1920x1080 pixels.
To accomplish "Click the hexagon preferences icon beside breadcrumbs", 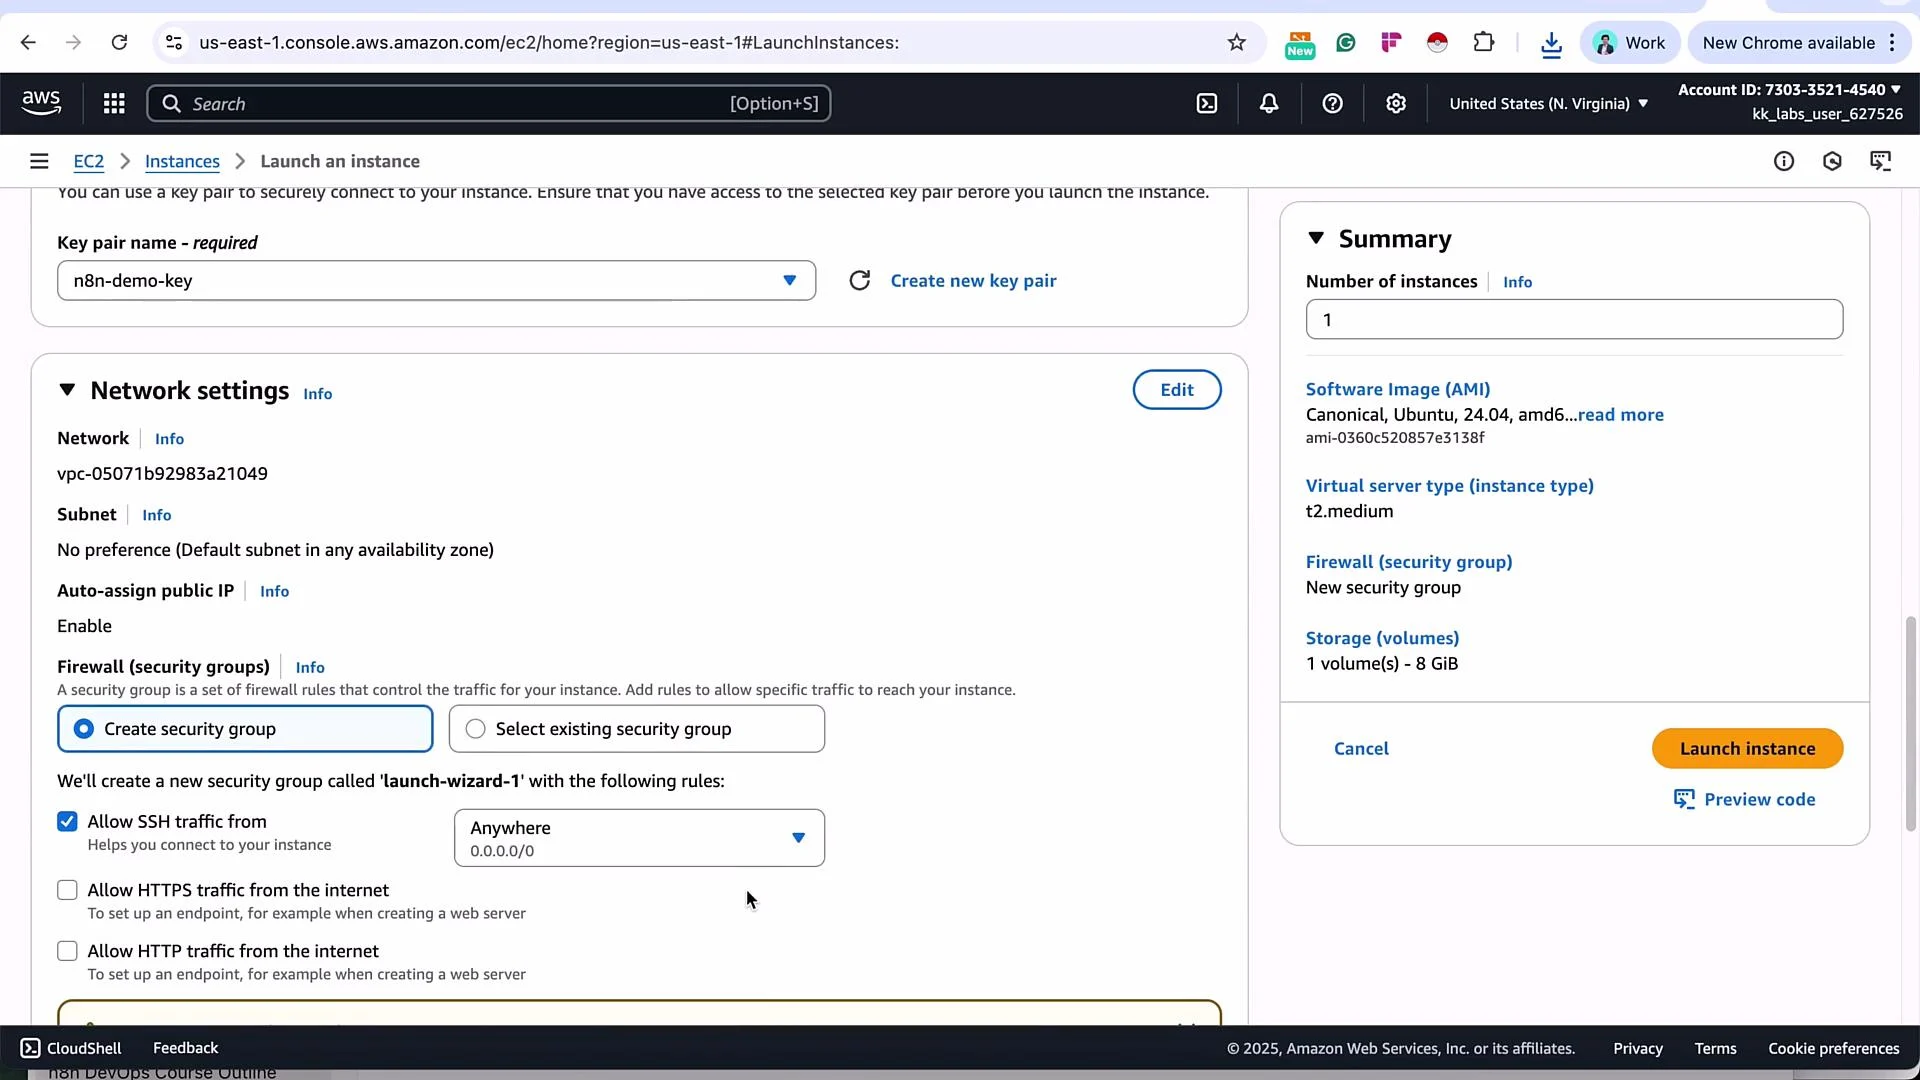I will point(1832,161).
